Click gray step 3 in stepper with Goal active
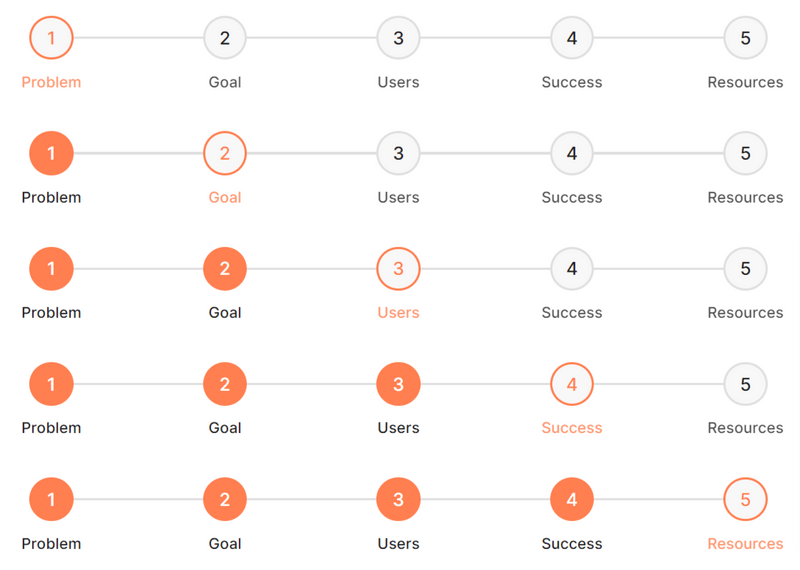Screen dimensions: 800x570 (398, 154)
